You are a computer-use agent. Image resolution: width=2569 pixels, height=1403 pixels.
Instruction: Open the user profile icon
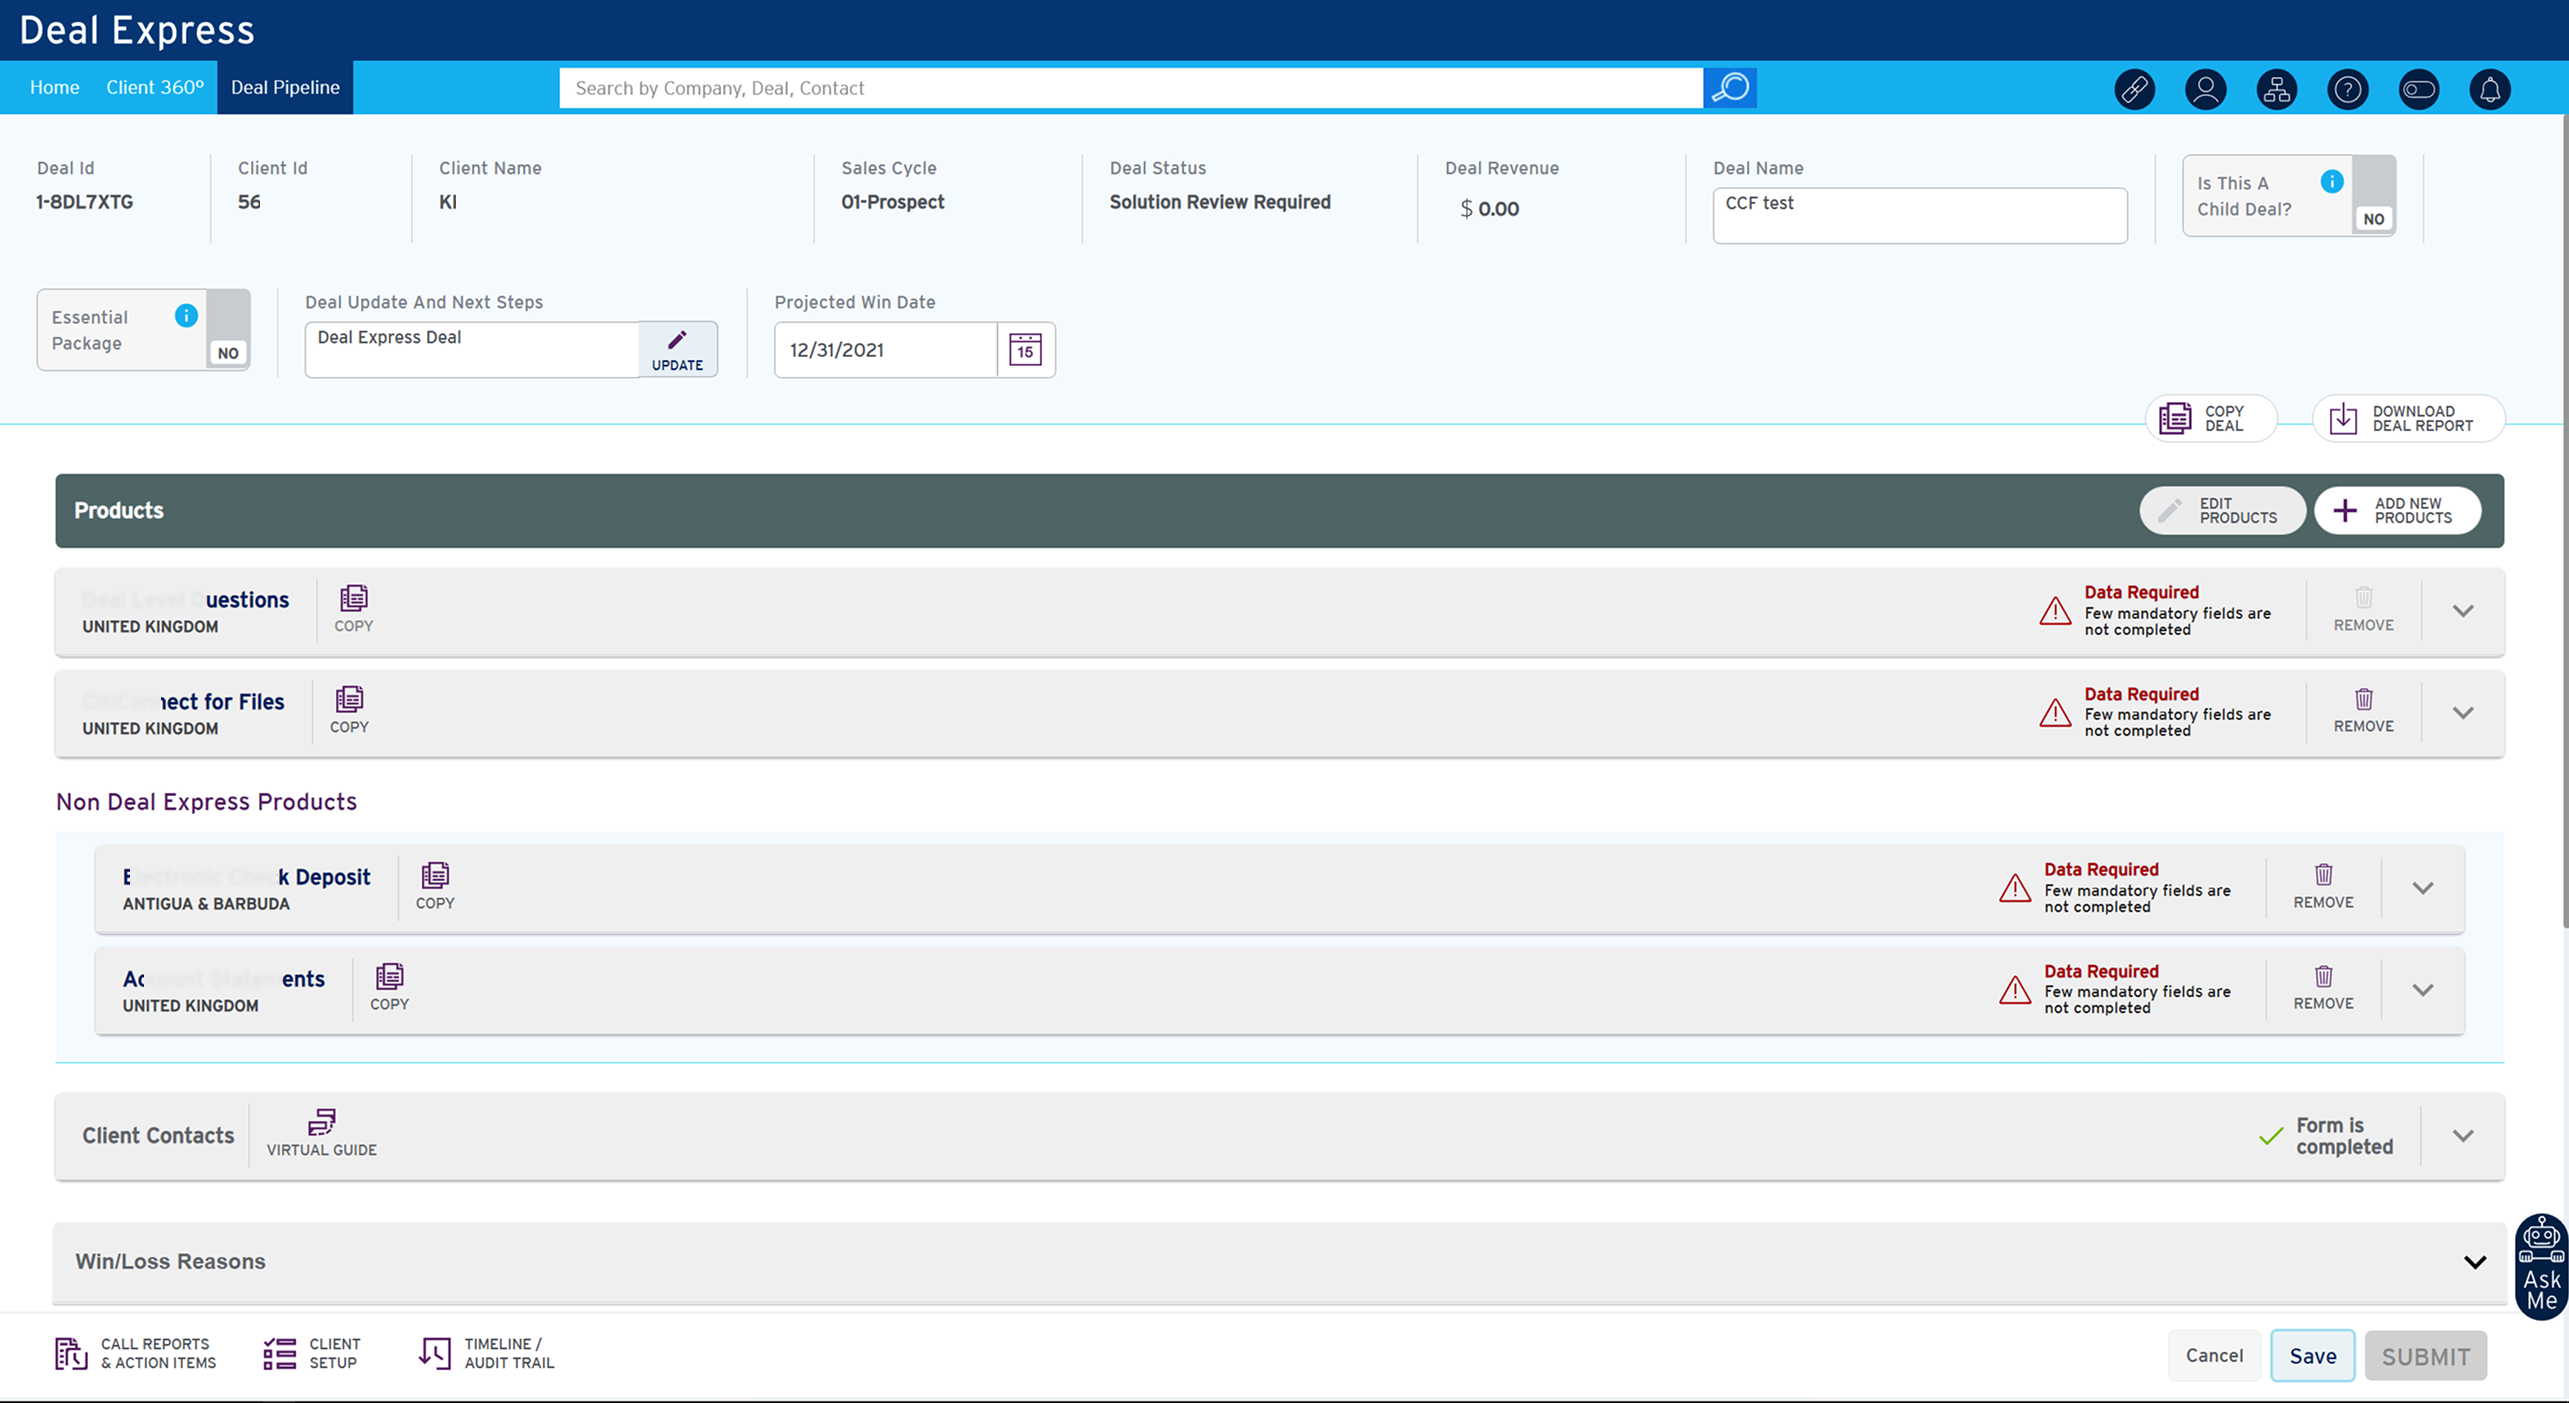(x=2205, y=90)
